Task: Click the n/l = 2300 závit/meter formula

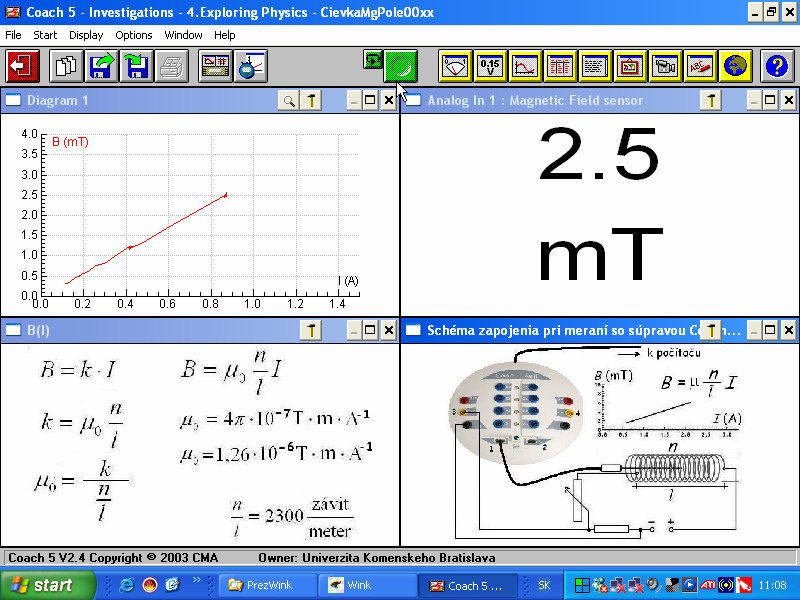Action: 292,518
